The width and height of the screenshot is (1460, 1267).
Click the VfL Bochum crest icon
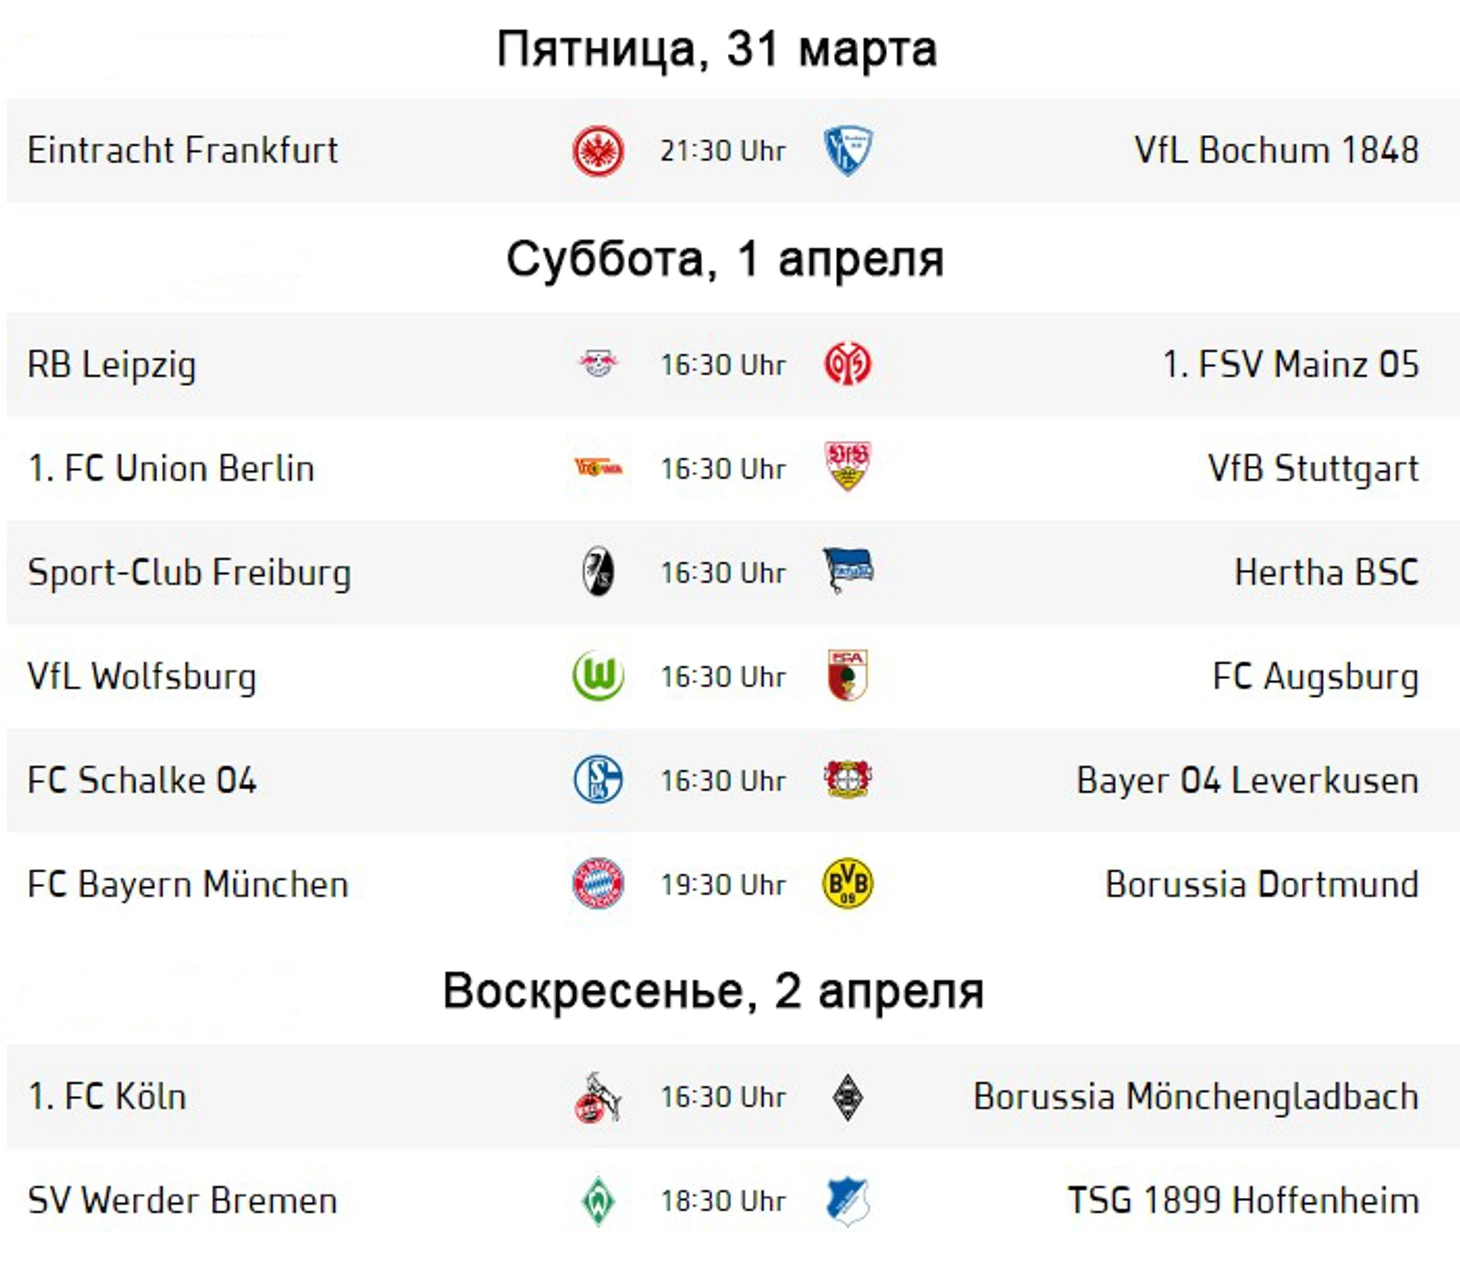[847, 151]
